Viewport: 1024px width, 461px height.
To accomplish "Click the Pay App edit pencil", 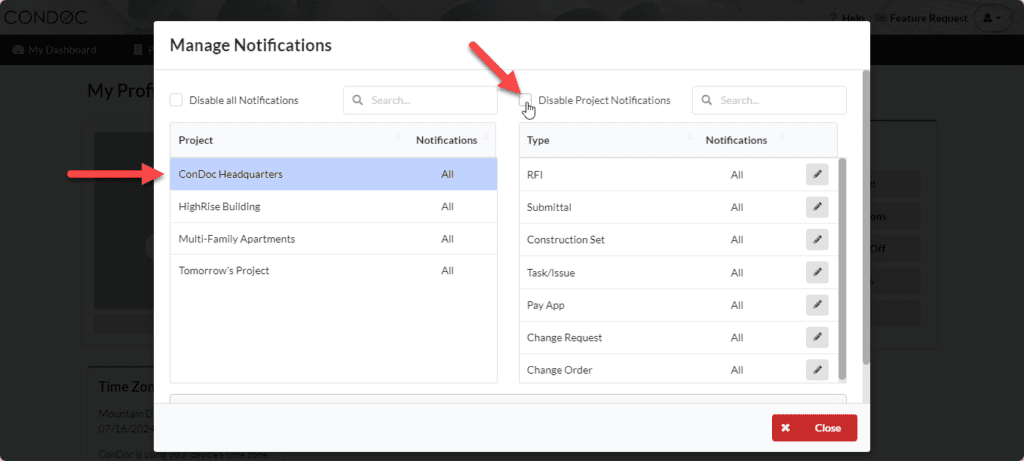I will coord(817,305).
